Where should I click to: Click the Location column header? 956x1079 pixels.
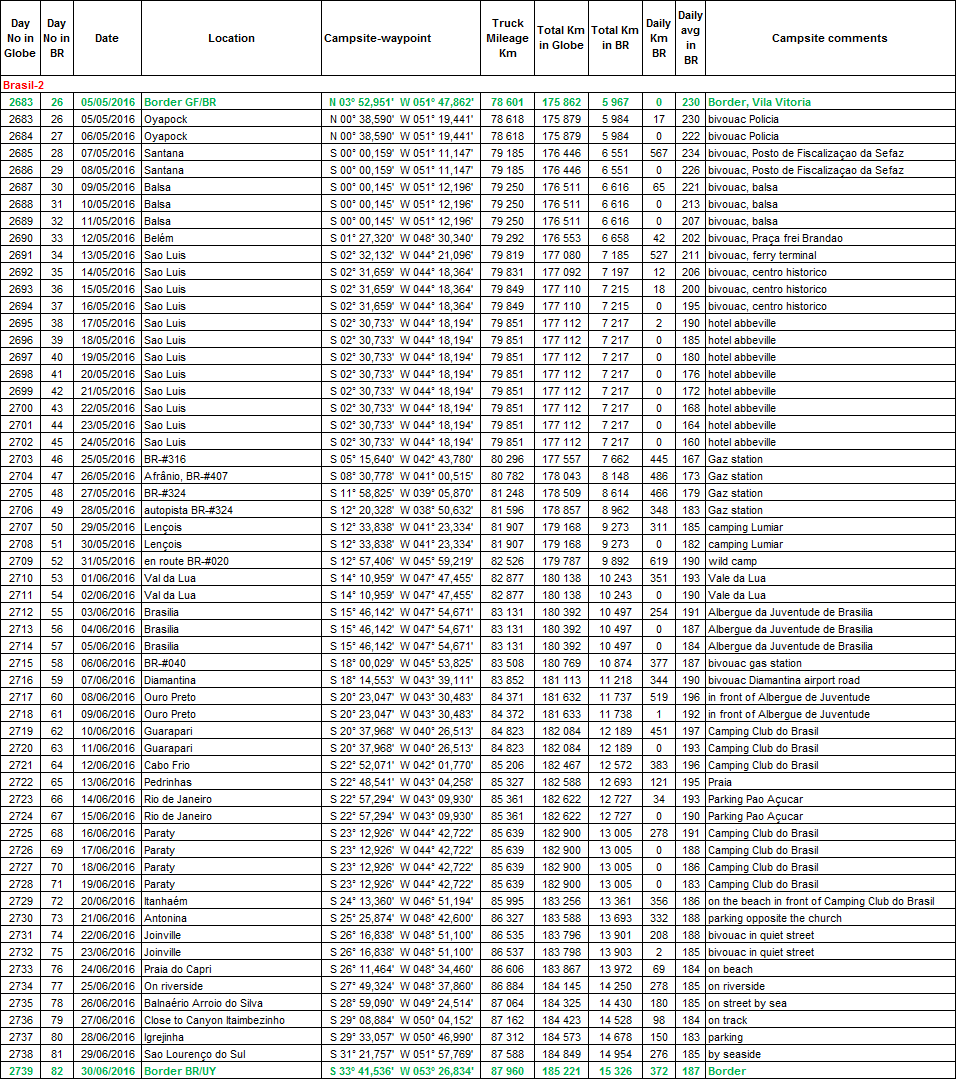point(231,38)
